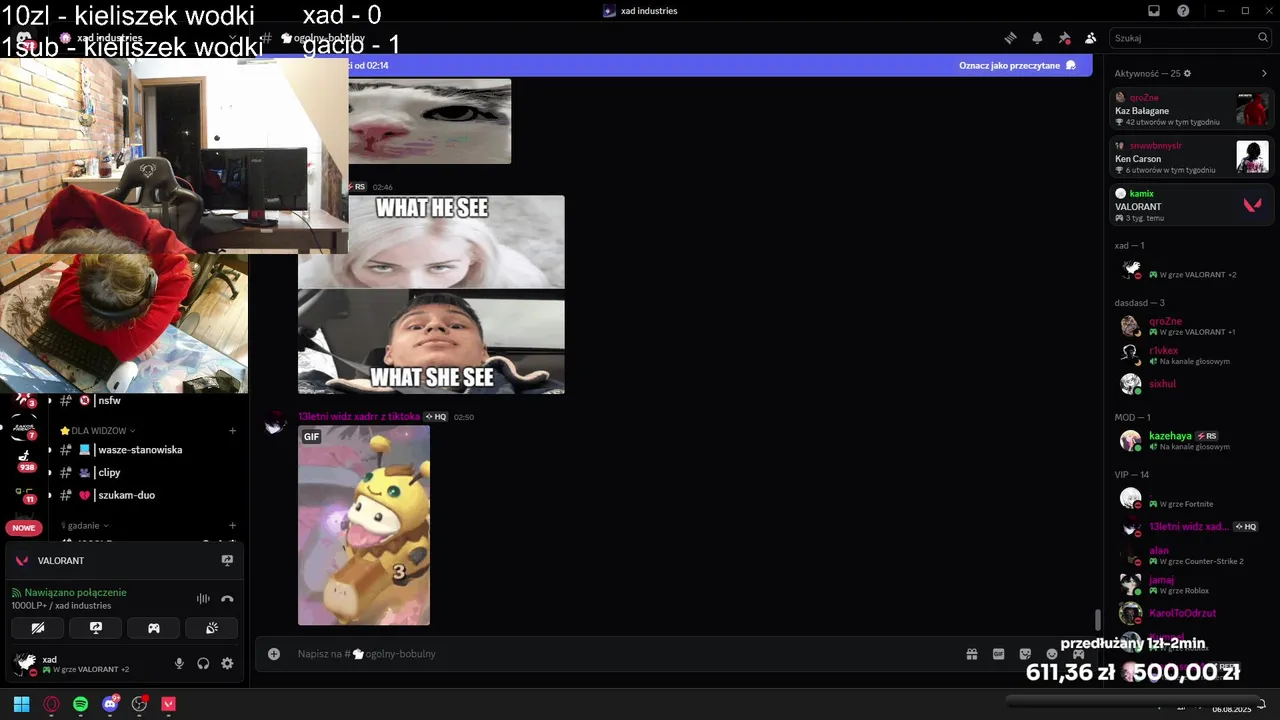The height and width of the screenshot is (720, 1280).
Task: Toggle camera on in voice panel
Action: [38, 628]
